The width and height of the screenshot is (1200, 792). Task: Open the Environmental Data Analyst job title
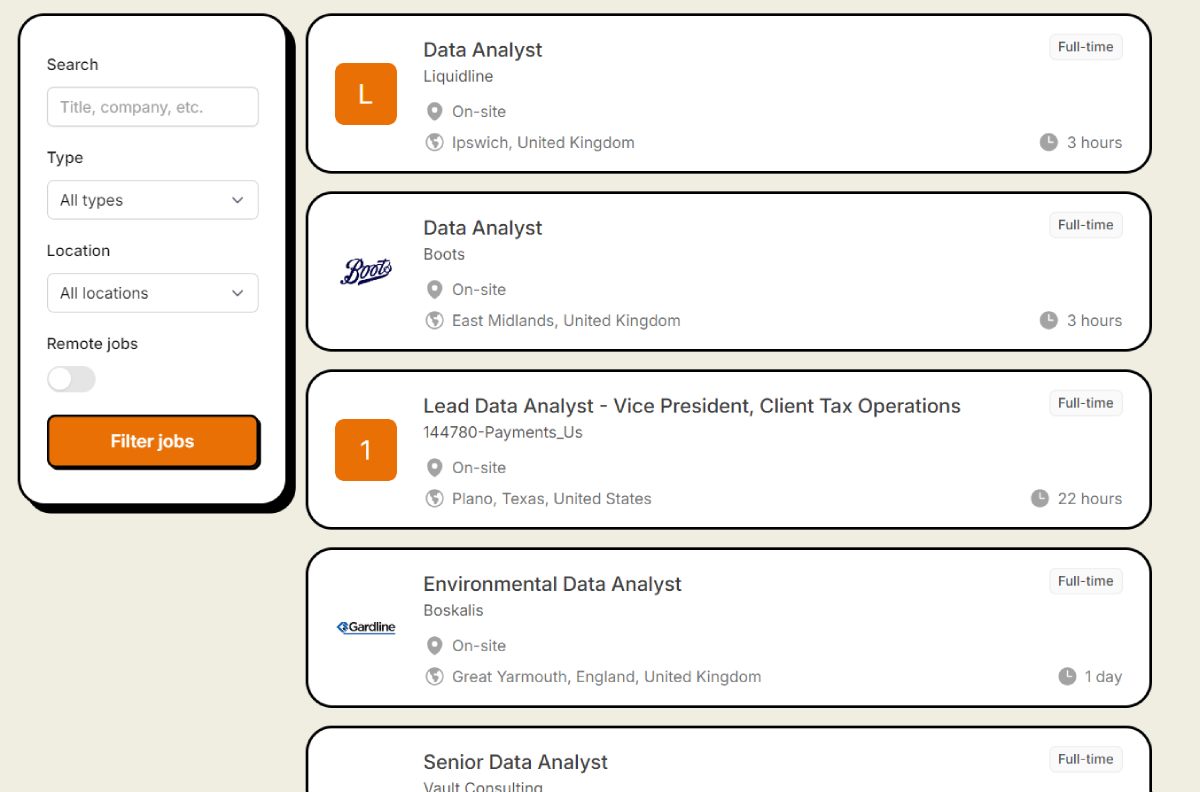[x=552, y=584]
